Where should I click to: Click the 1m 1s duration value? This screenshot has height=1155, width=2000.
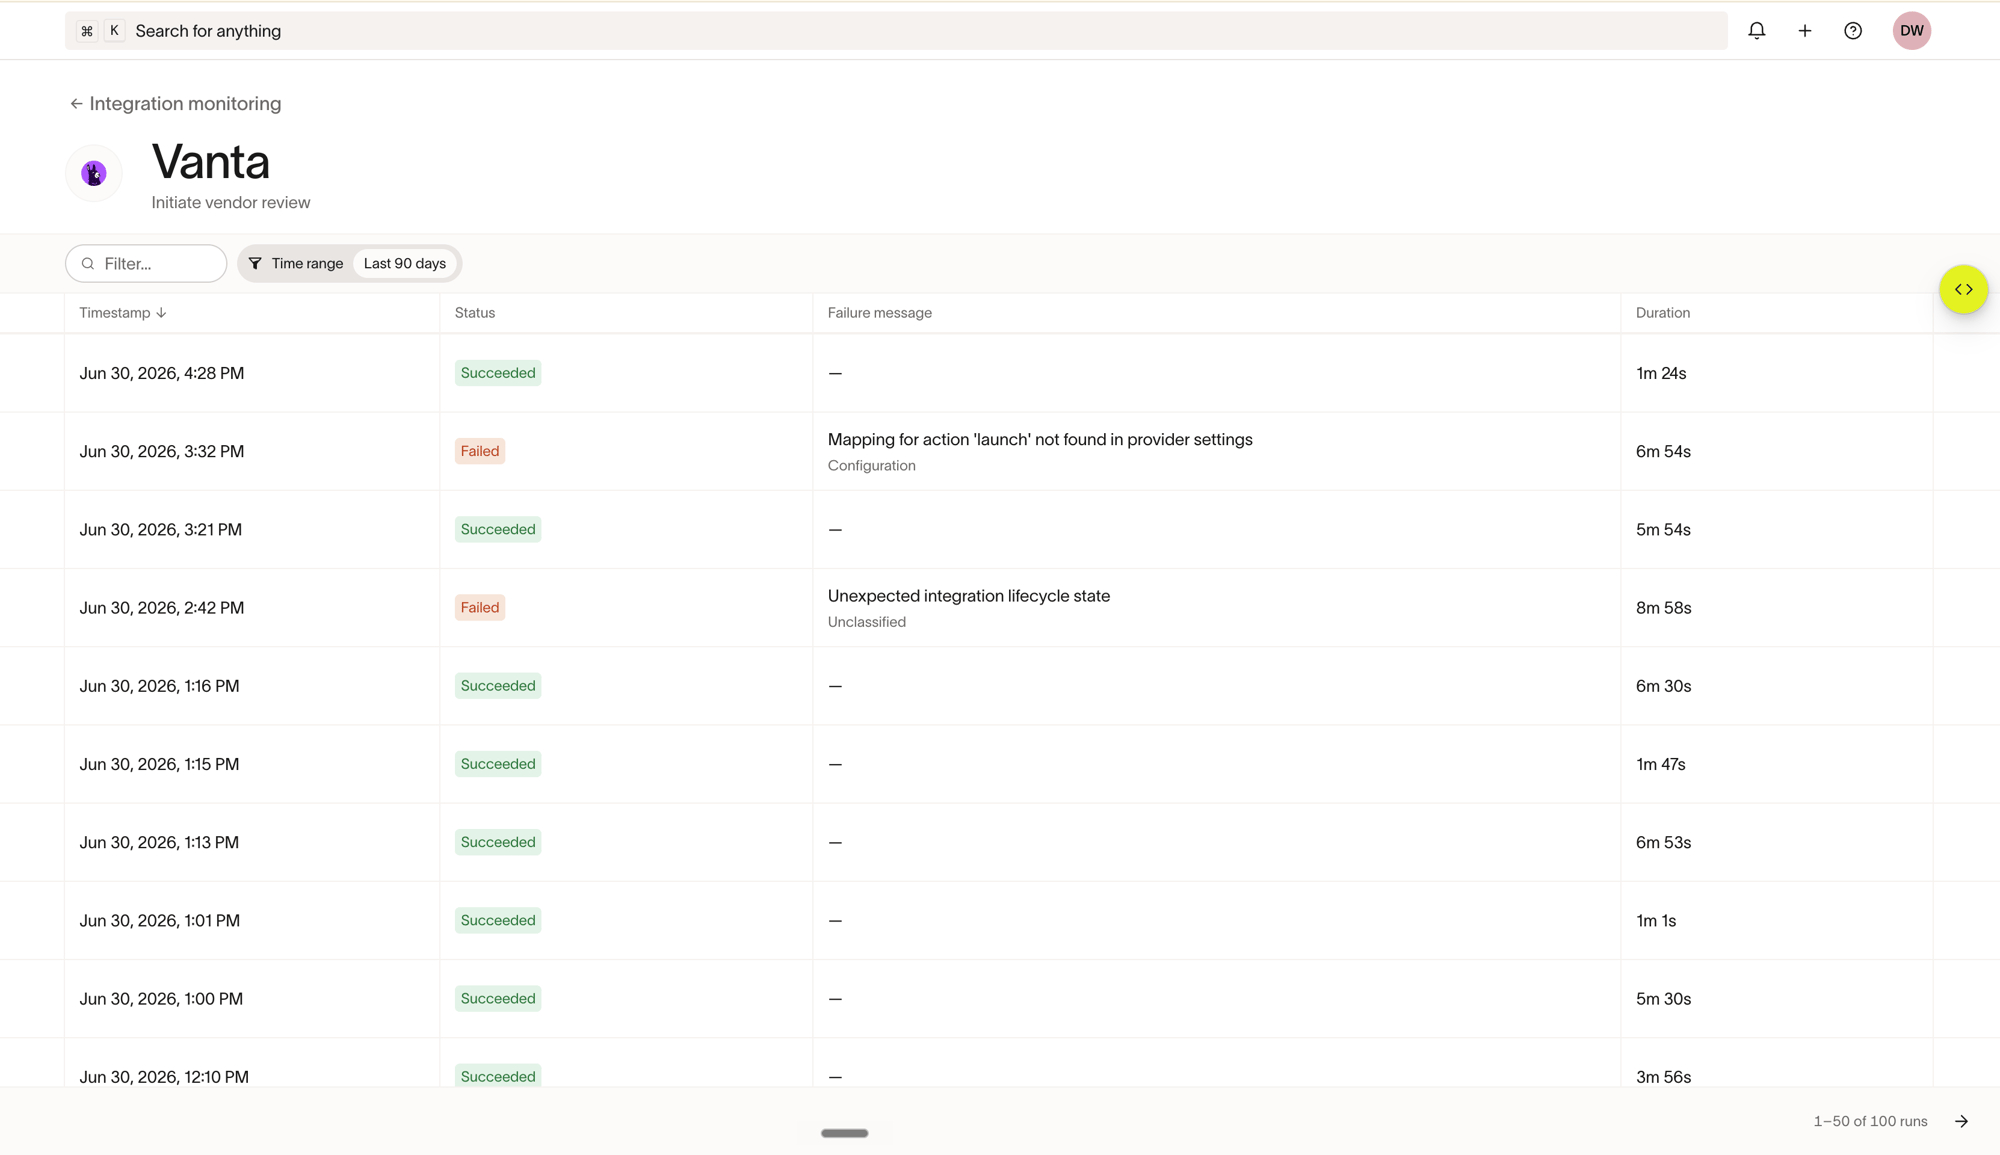(x=1656, y=920)
